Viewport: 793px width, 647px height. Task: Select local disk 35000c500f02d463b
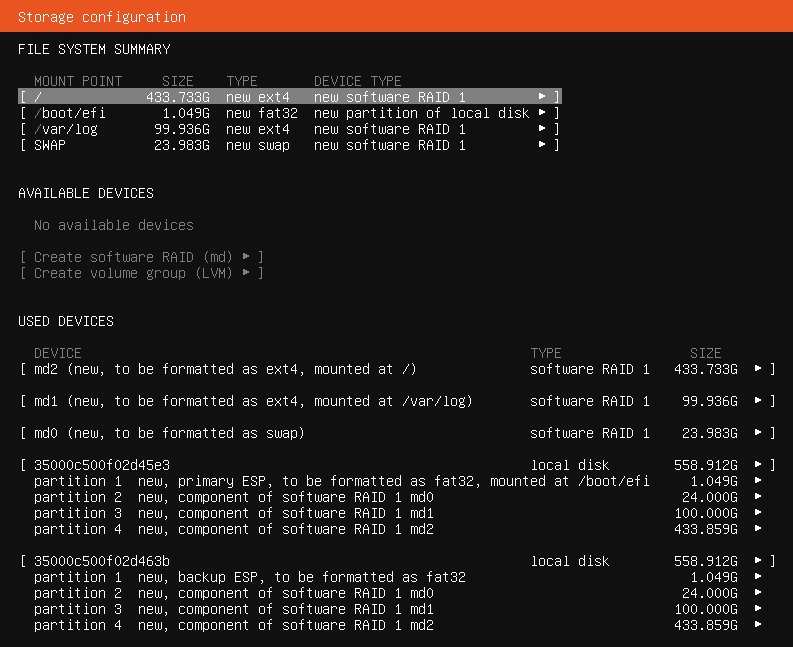tap(396, 561)
